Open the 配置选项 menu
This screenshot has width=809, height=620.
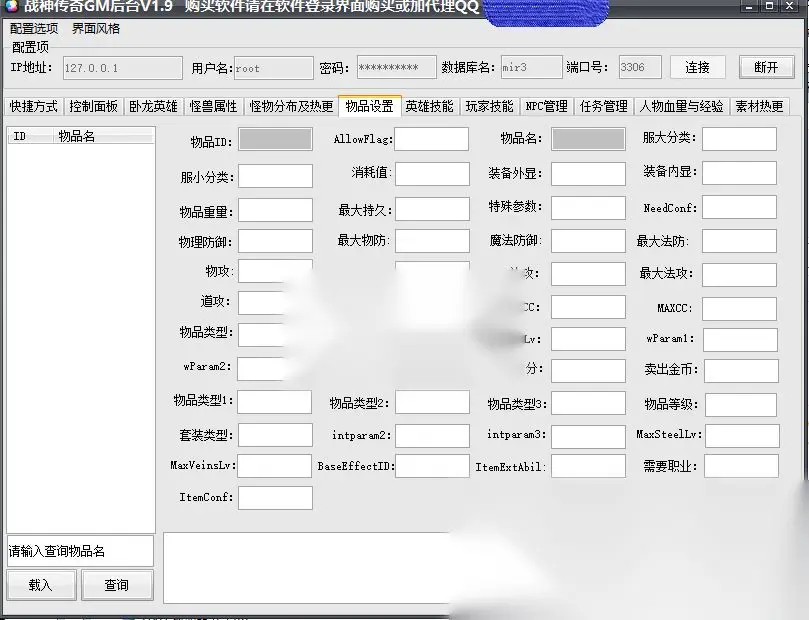click(34, 29)
